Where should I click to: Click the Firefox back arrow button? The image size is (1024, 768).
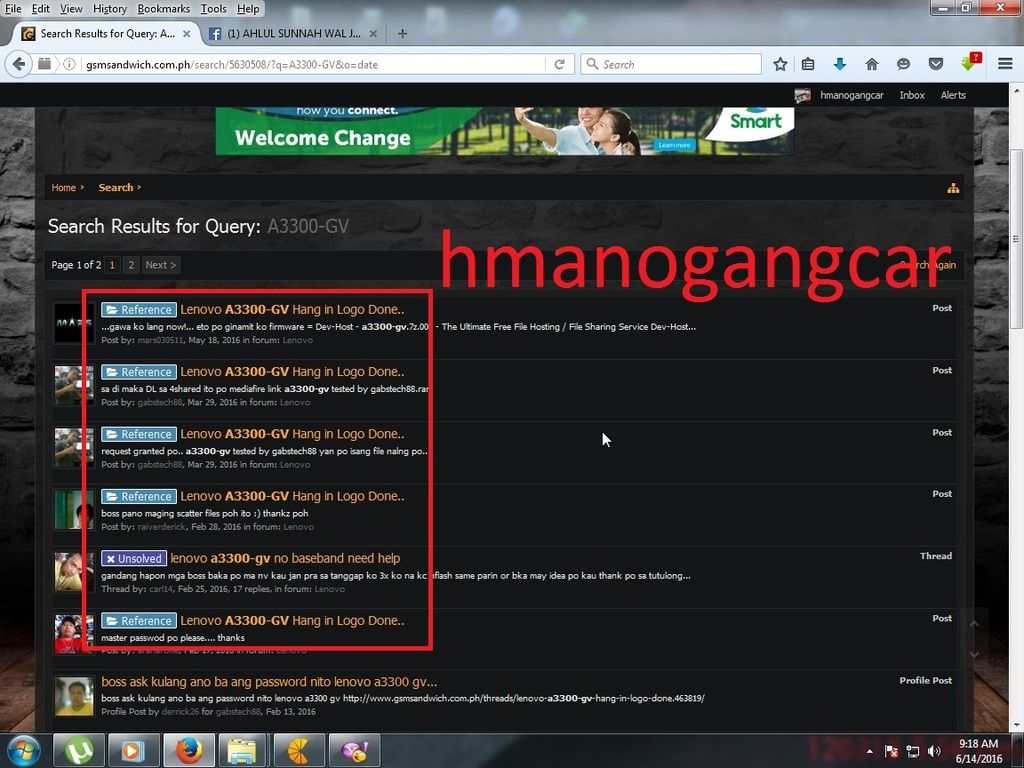click(x=18, y=64)
